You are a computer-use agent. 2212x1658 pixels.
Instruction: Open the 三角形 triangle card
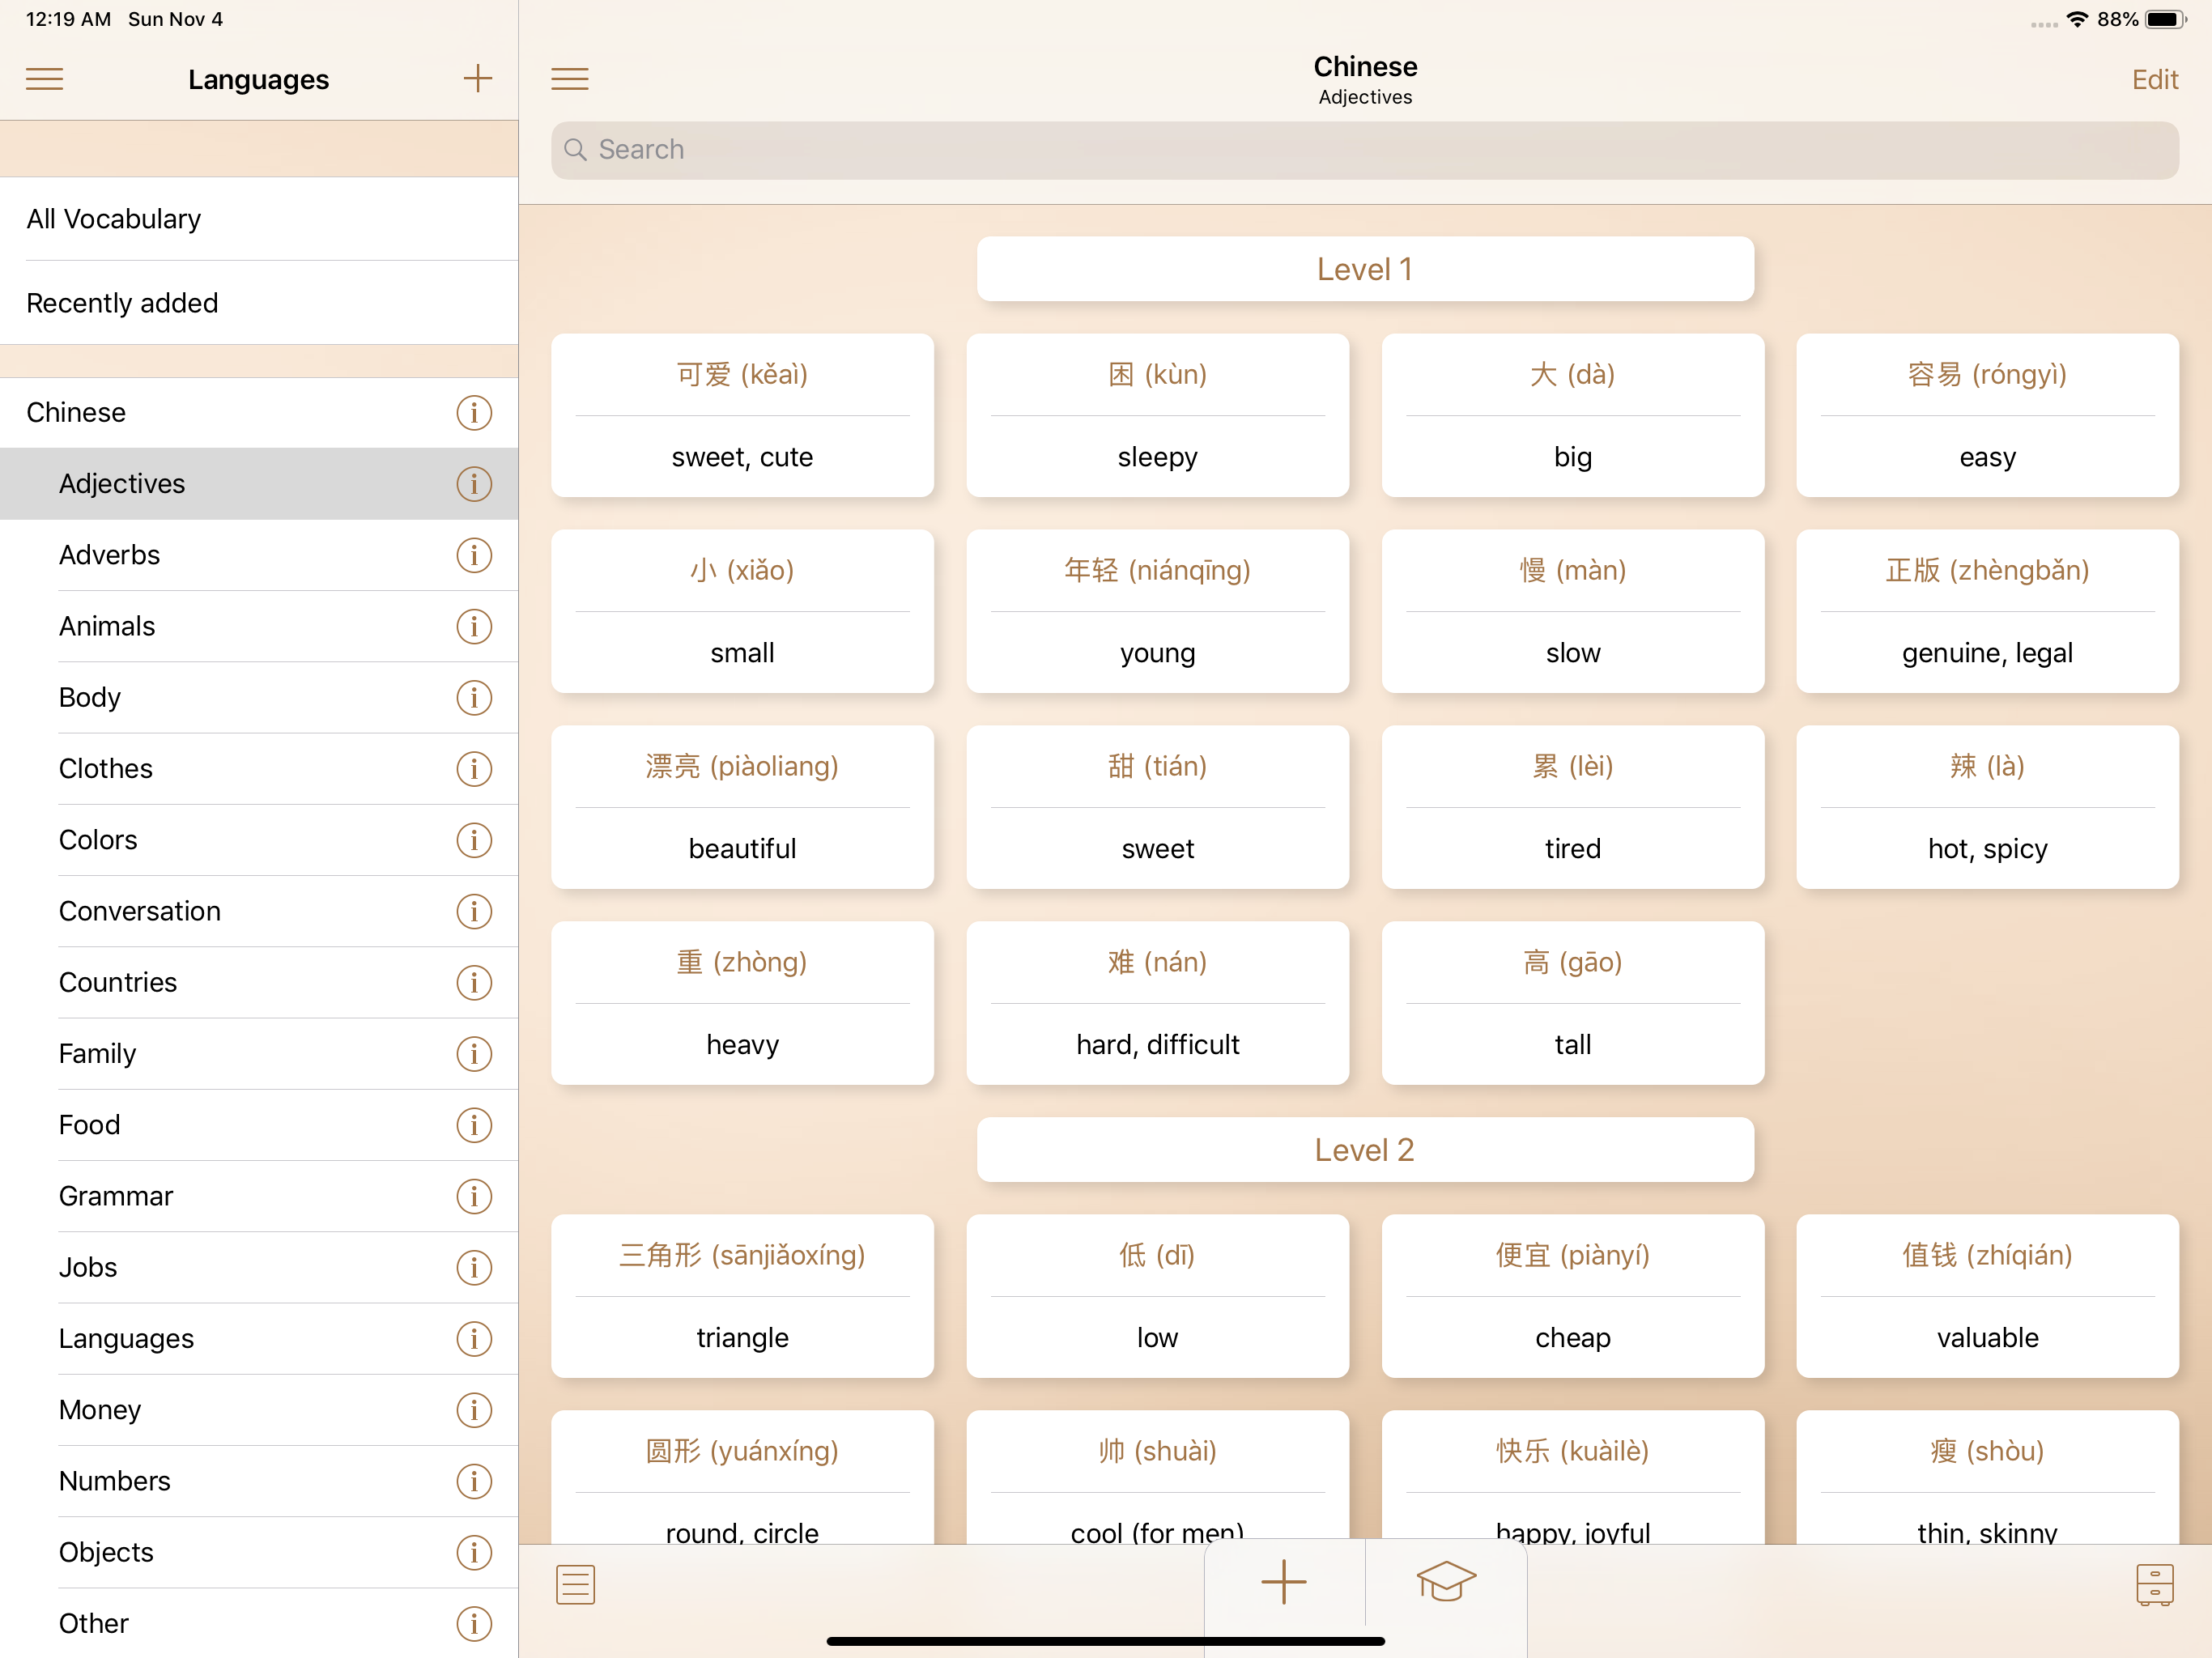pos(742,1296)
